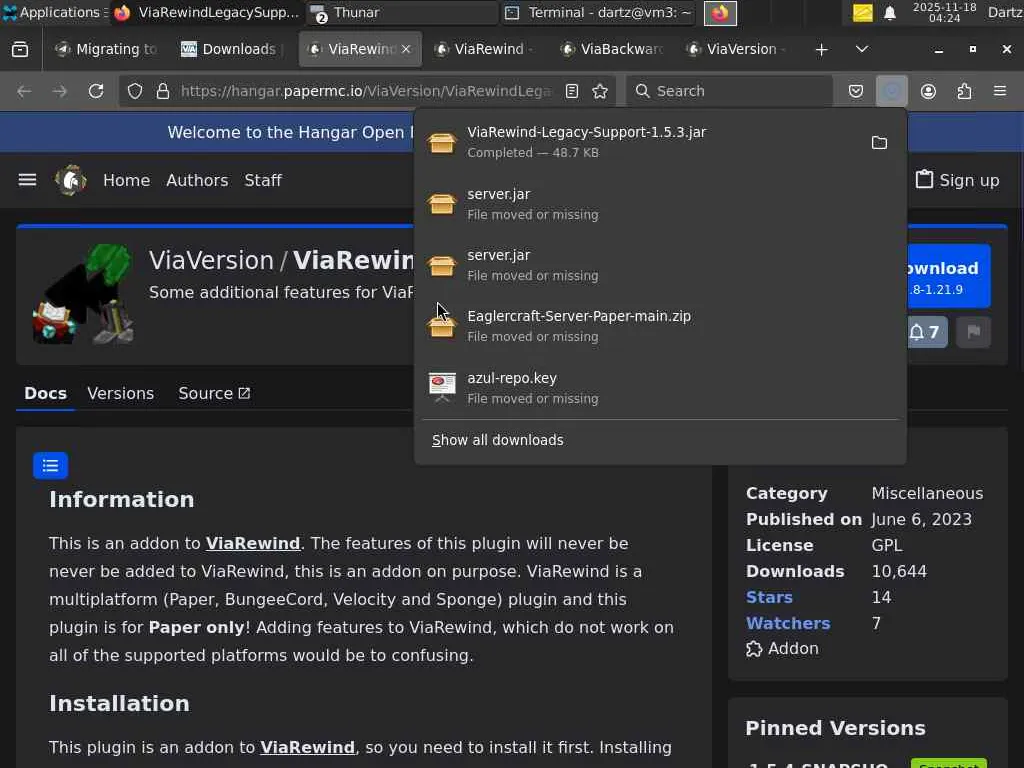Go forward one page
Image resolution: width=1024 pixels, height=768 pixels.
point(59,91)
